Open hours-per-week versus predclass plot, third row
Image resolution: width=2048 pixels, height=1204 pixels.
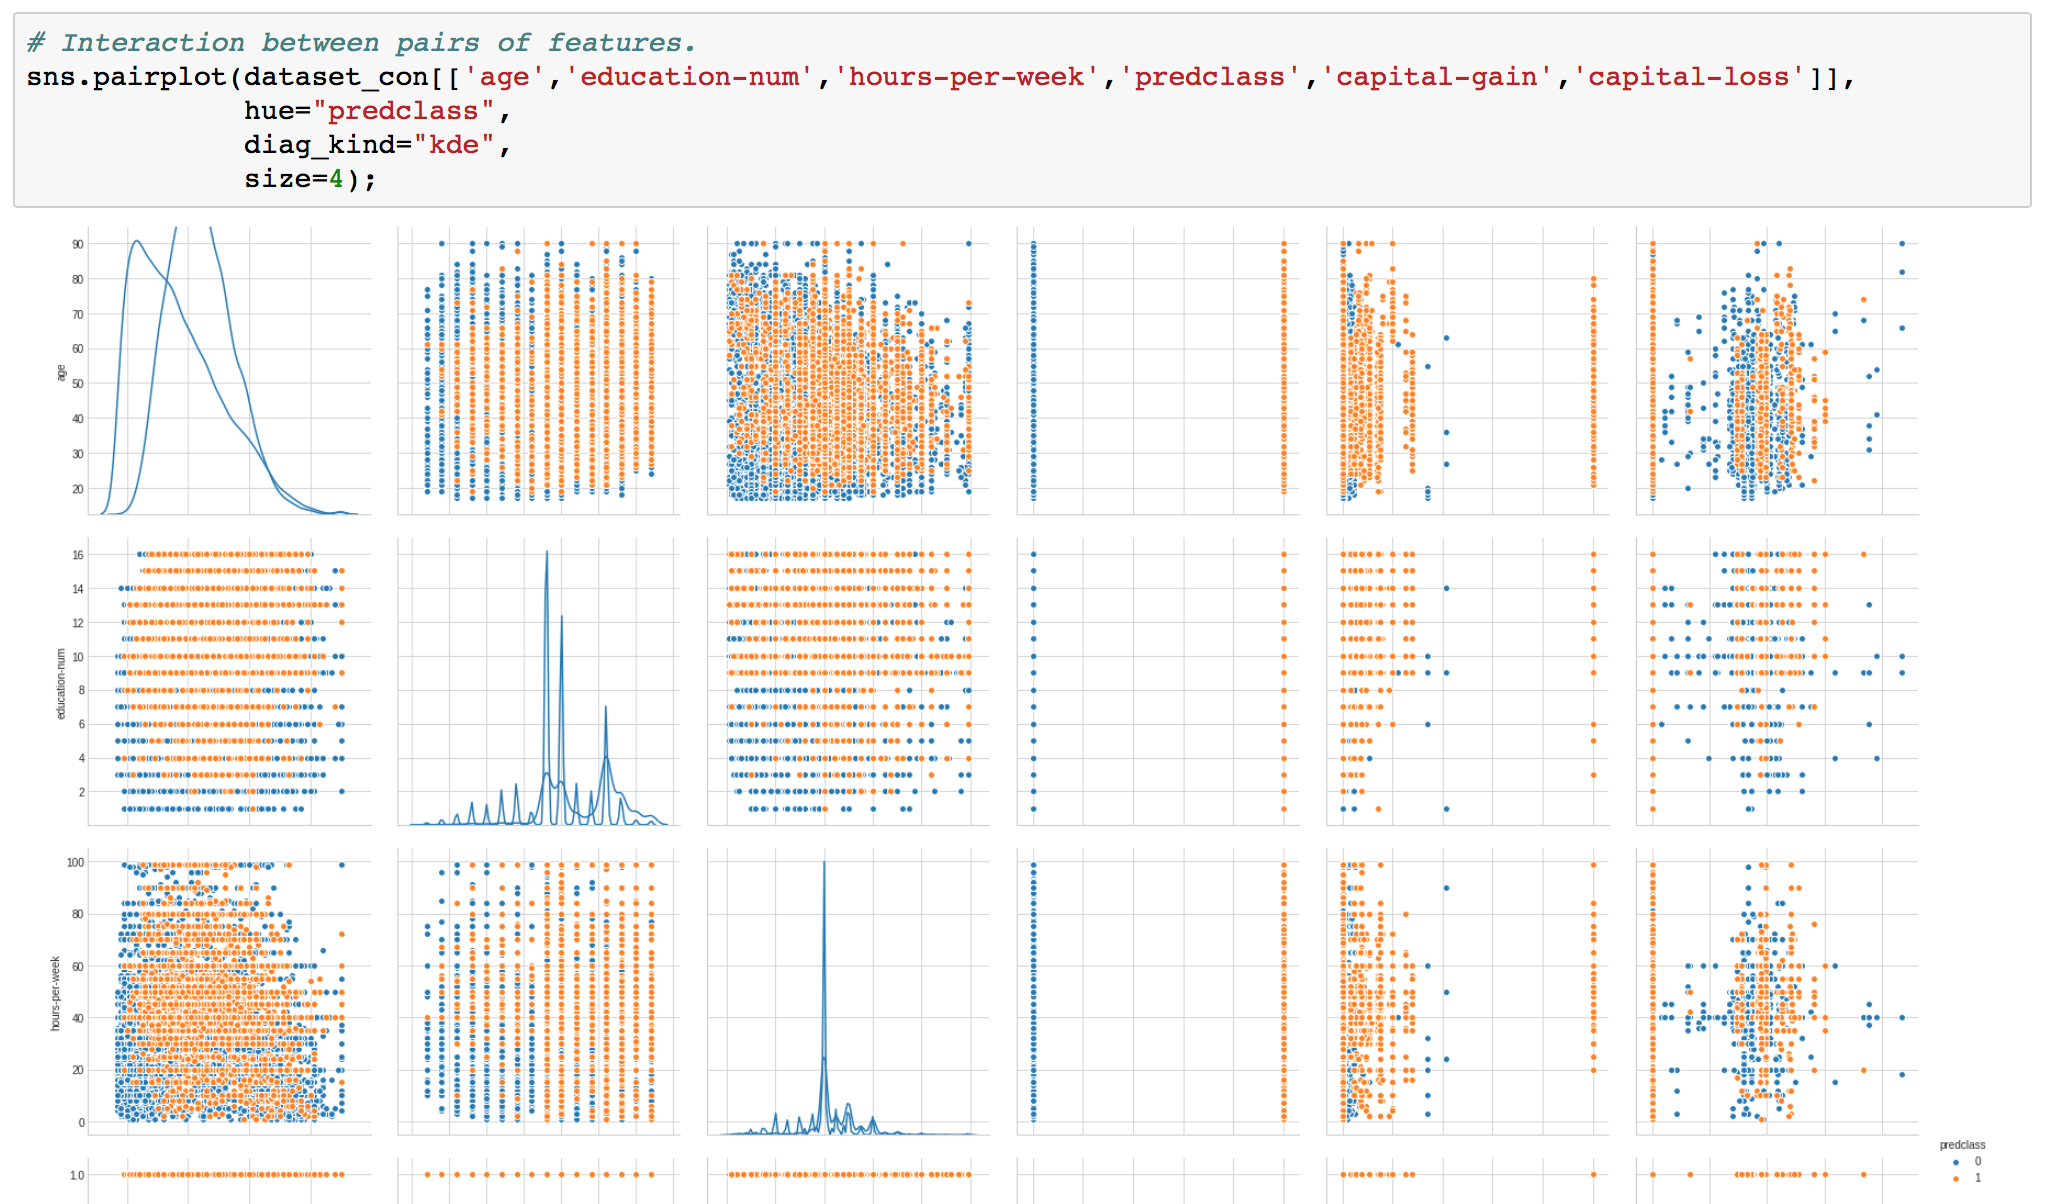(1158, 991)
